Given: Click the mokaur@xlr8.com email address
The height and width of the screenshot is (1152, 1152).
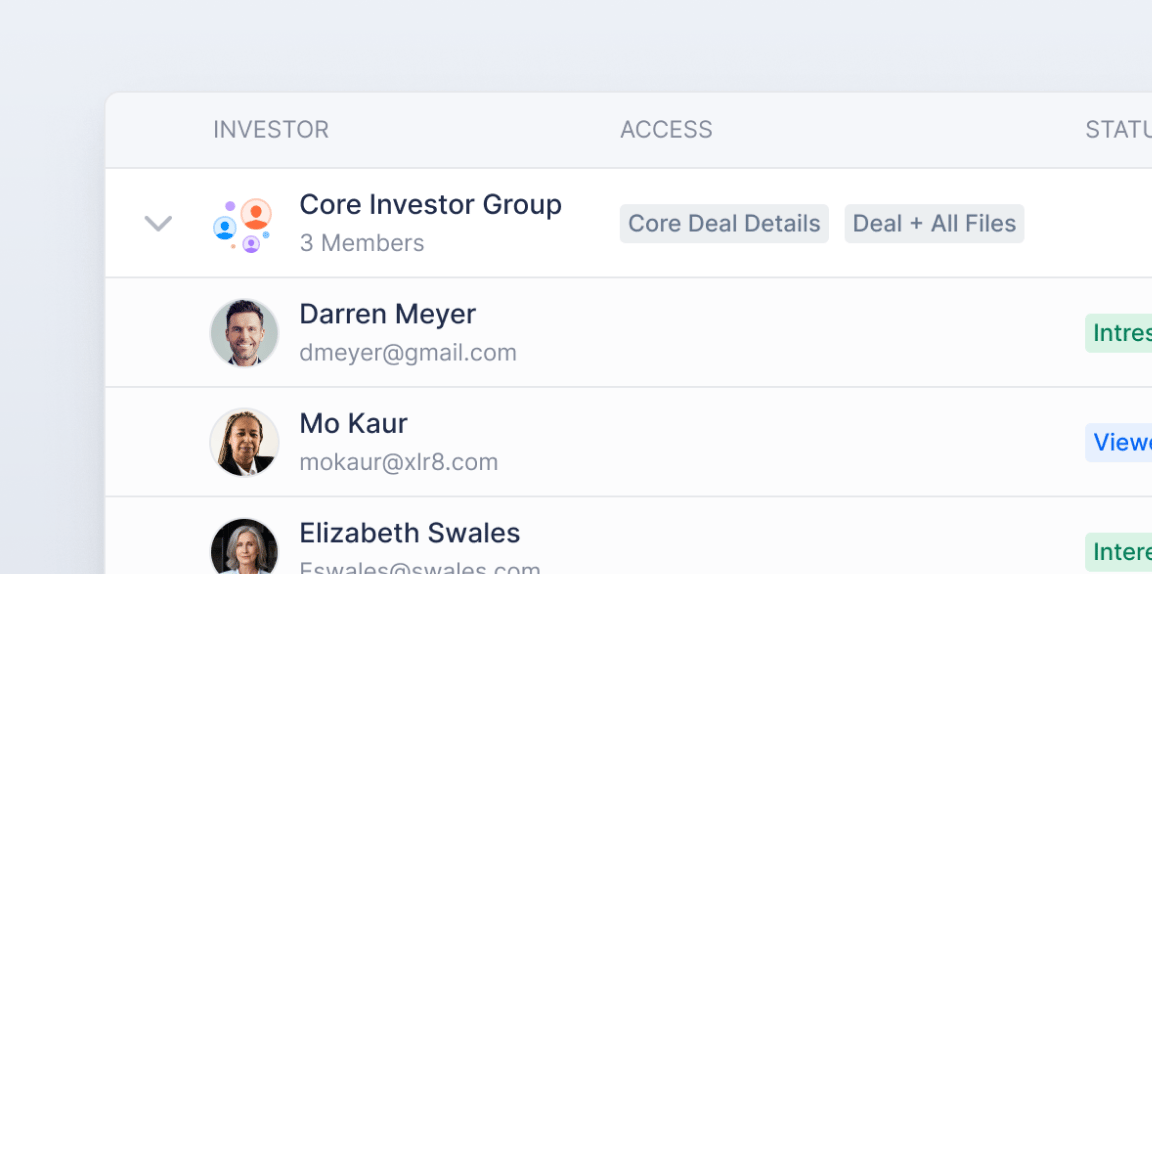Looking at the screenshot, I should (398, 462).
